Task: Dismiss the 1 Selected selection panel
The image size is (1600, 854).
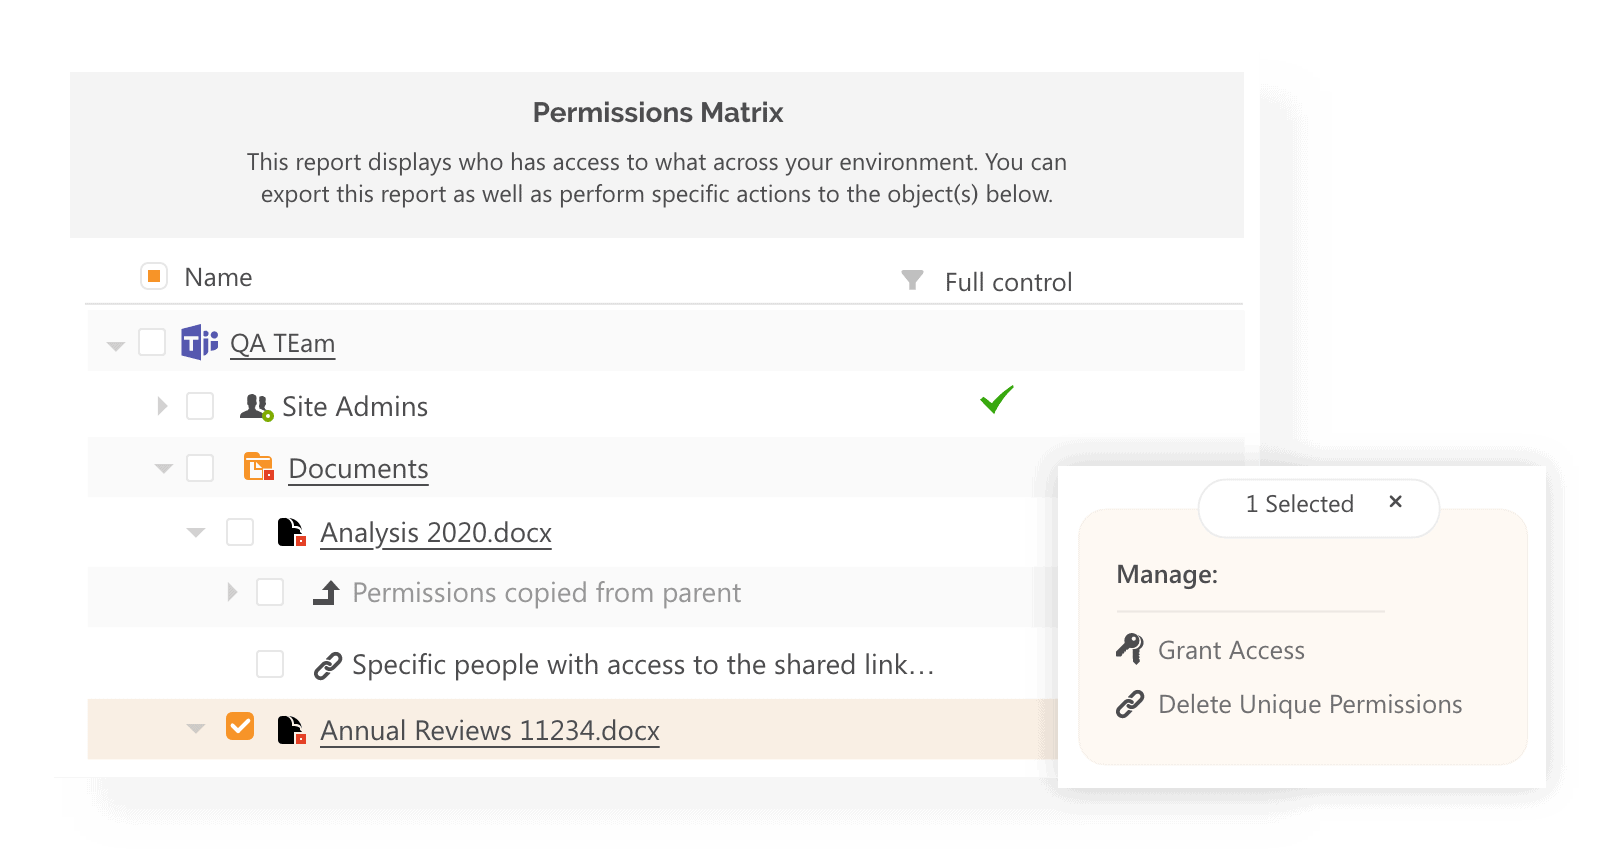Action: tap(1396, 503)
